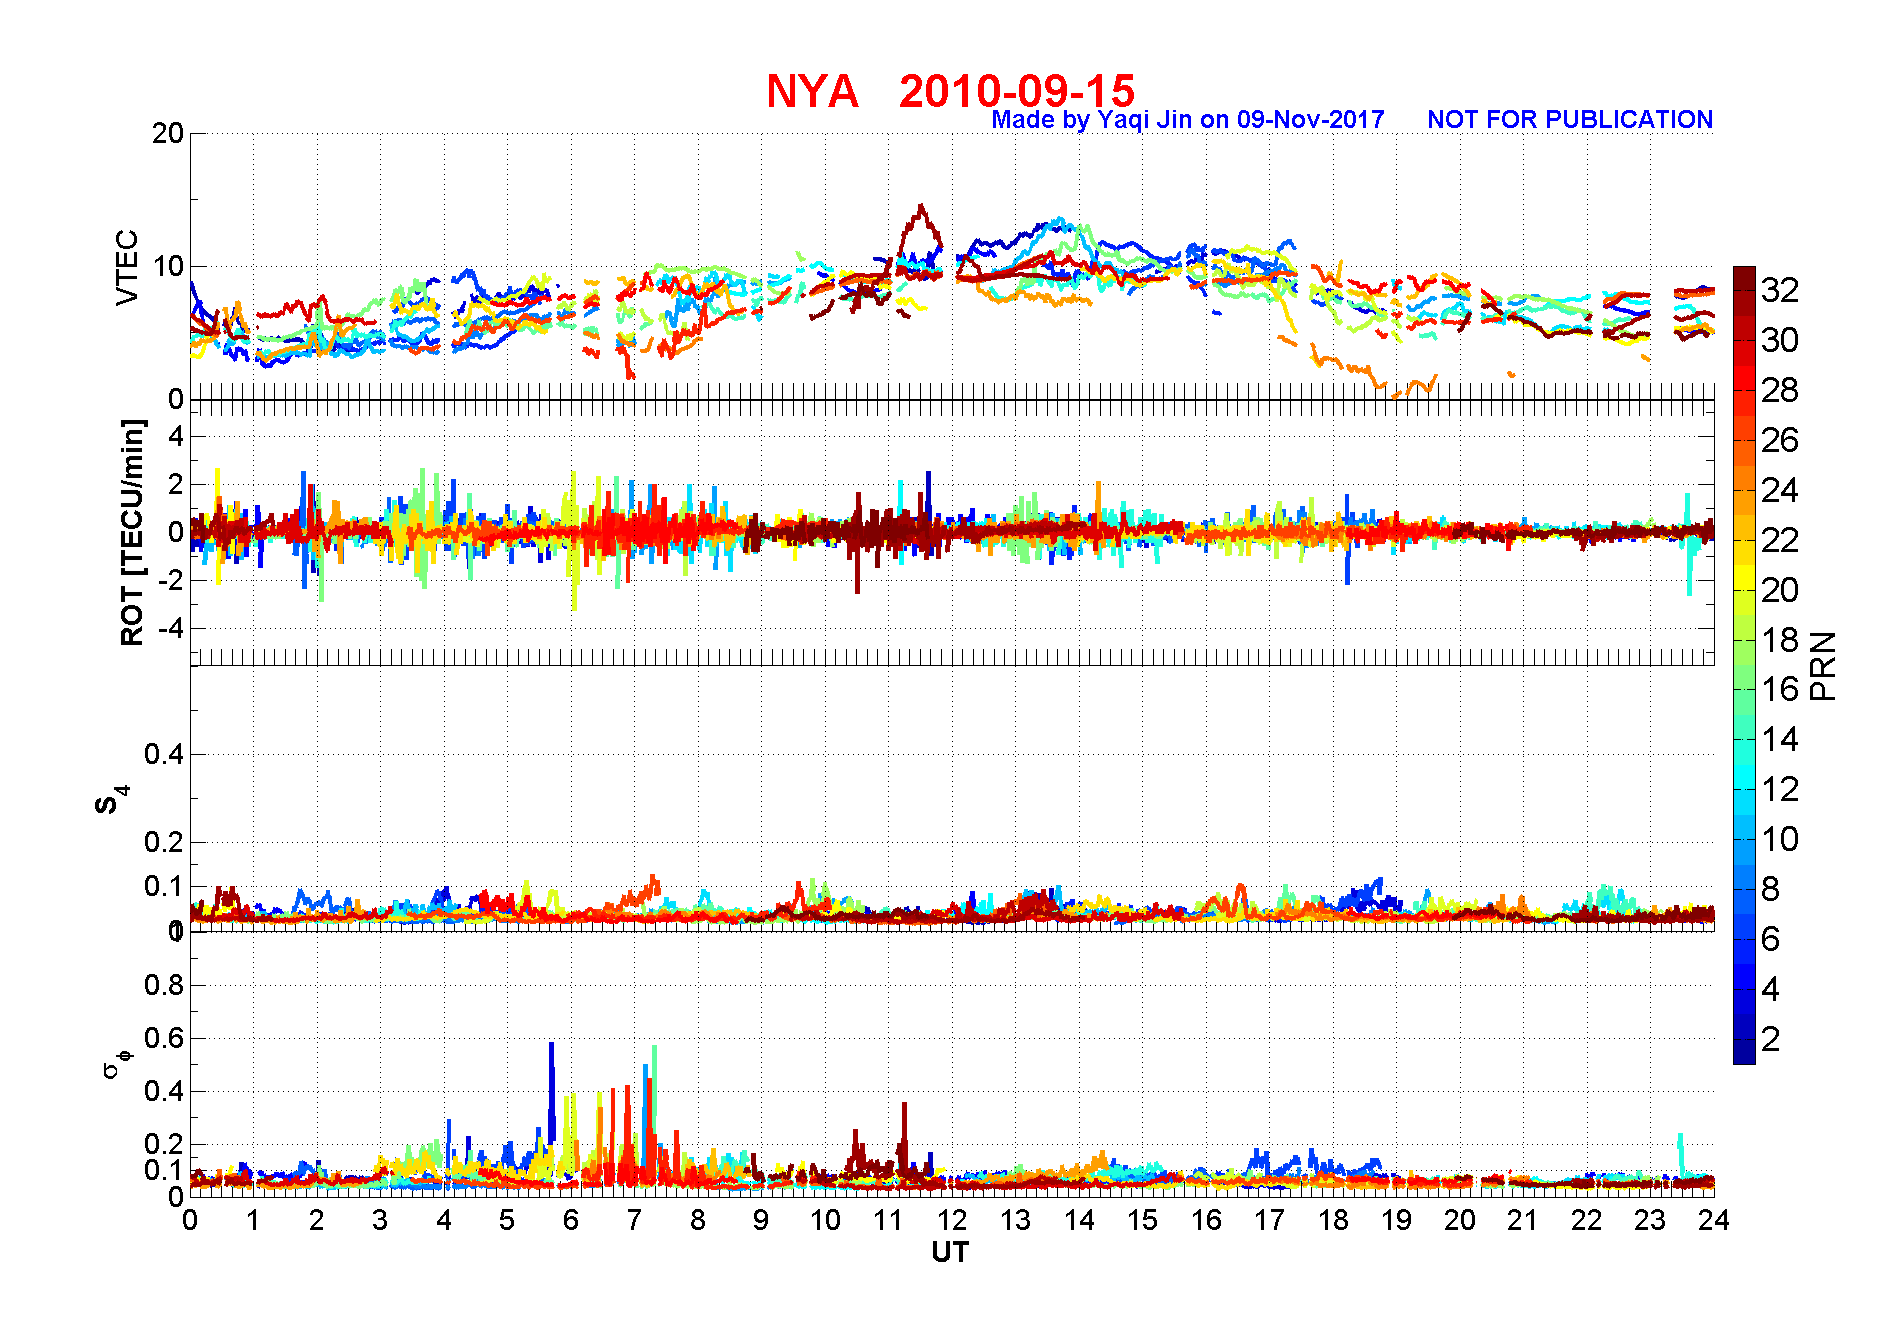The width and height of the screenshot is (1904, 1330).
Task: Click the blue ROT spike near 18.3 UT
Action: (1347, 540)
